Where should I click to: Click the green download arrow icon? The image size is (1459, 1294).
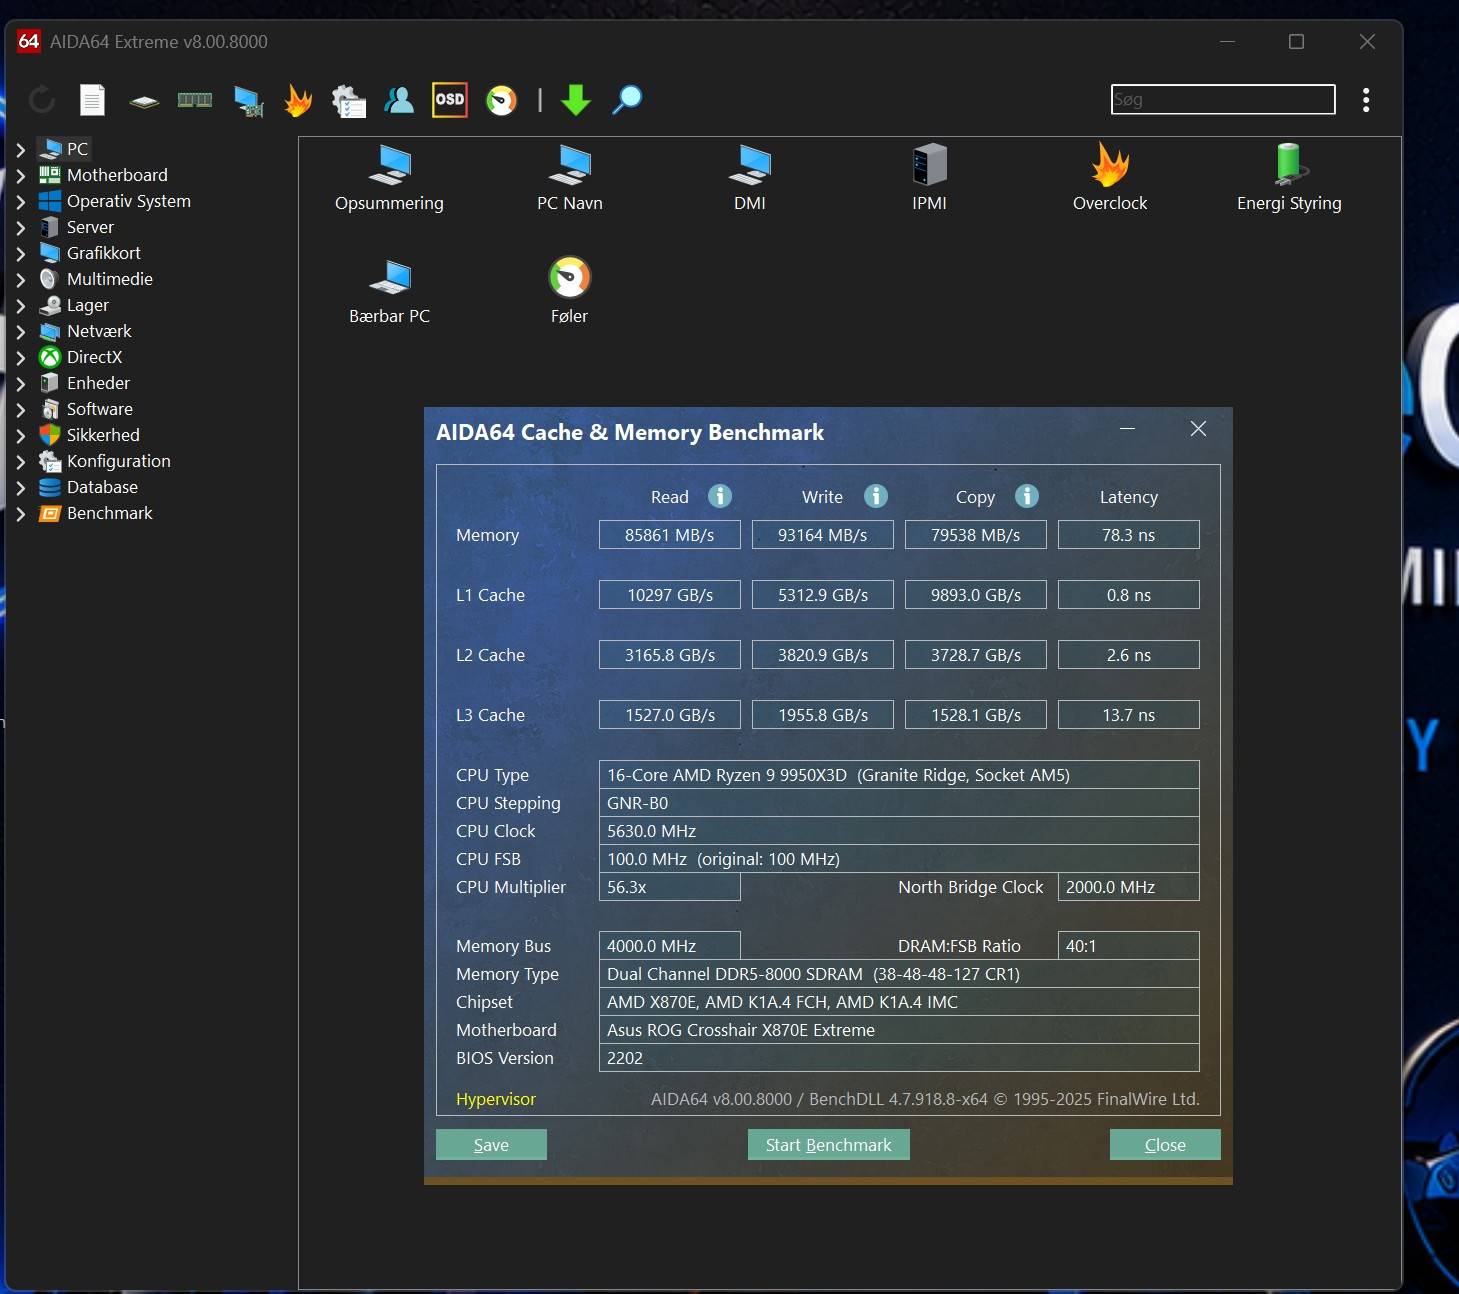pyautogui.click(x=576, y=99)
